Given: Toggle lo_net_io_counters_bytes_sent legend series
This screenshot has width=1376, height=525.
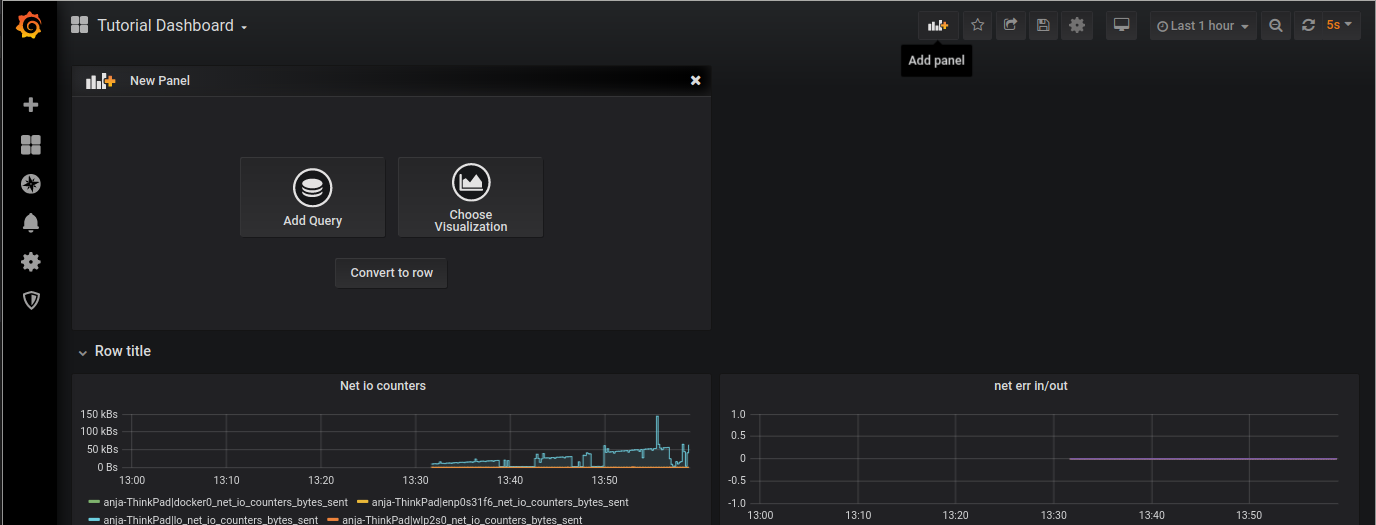Looking at the screenshot, I should (x=210, y=520).
